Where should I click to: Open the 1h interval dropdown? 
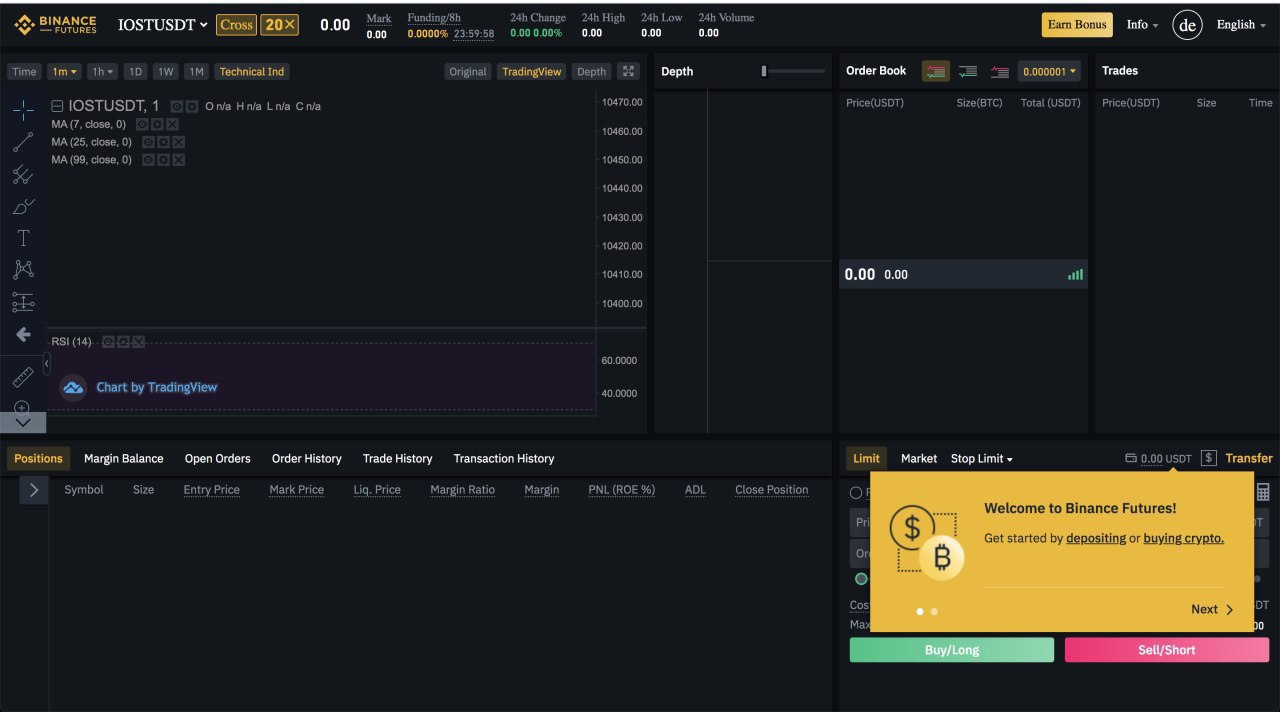point(102,71)
